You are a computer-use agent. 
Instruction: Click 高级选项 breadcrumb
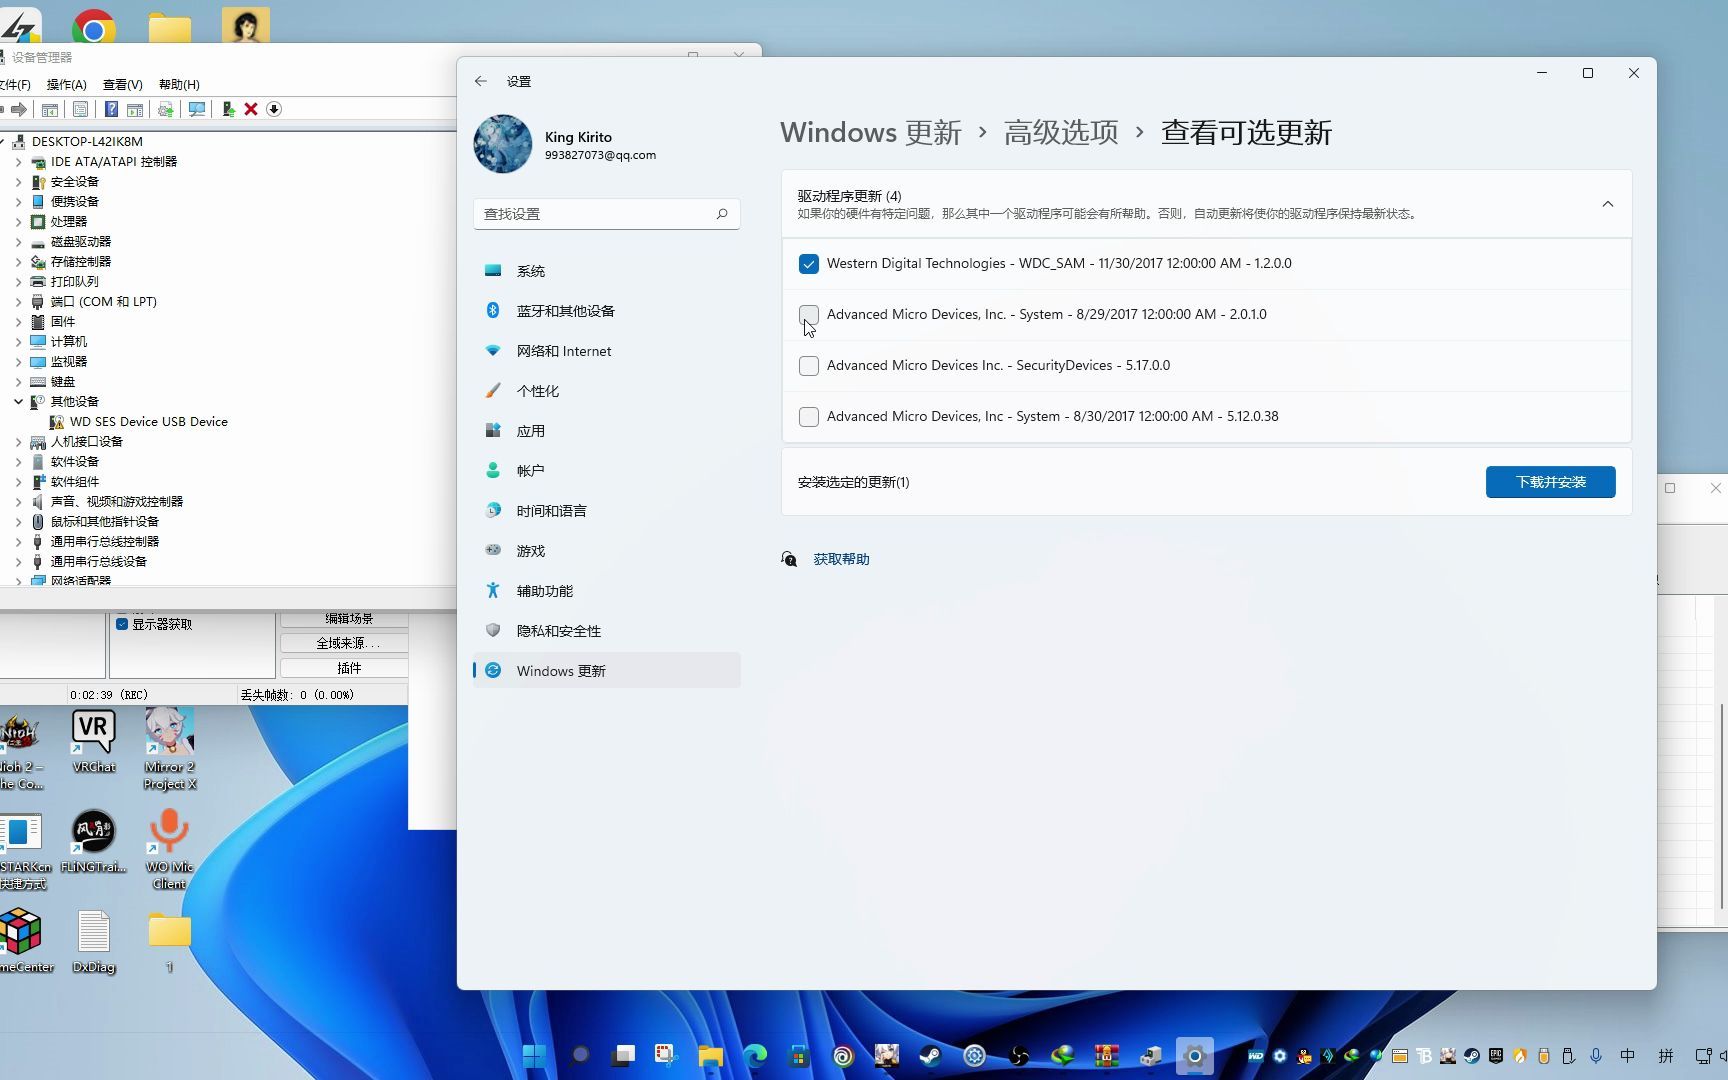tap(1061, 132)
